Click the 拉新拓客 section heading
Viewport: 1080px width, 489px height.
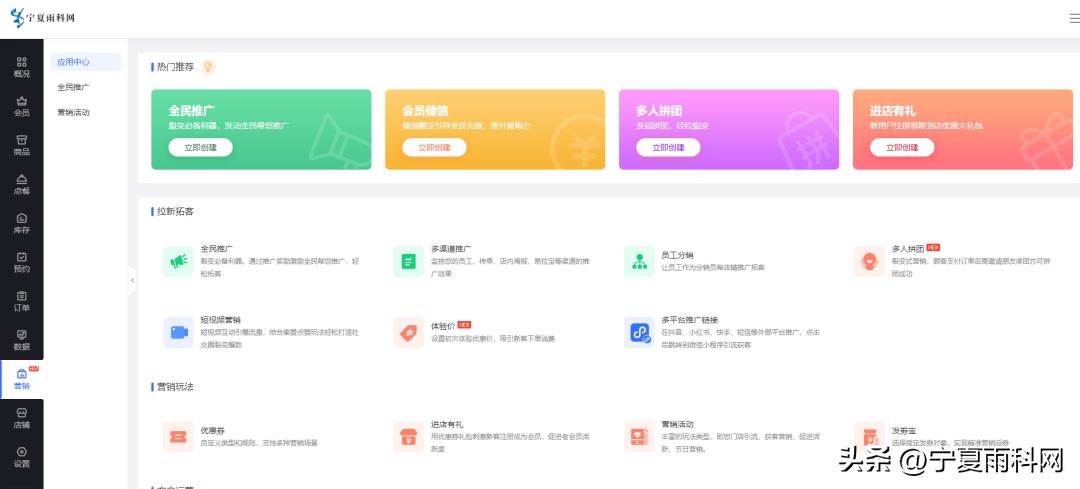(175, 211)
